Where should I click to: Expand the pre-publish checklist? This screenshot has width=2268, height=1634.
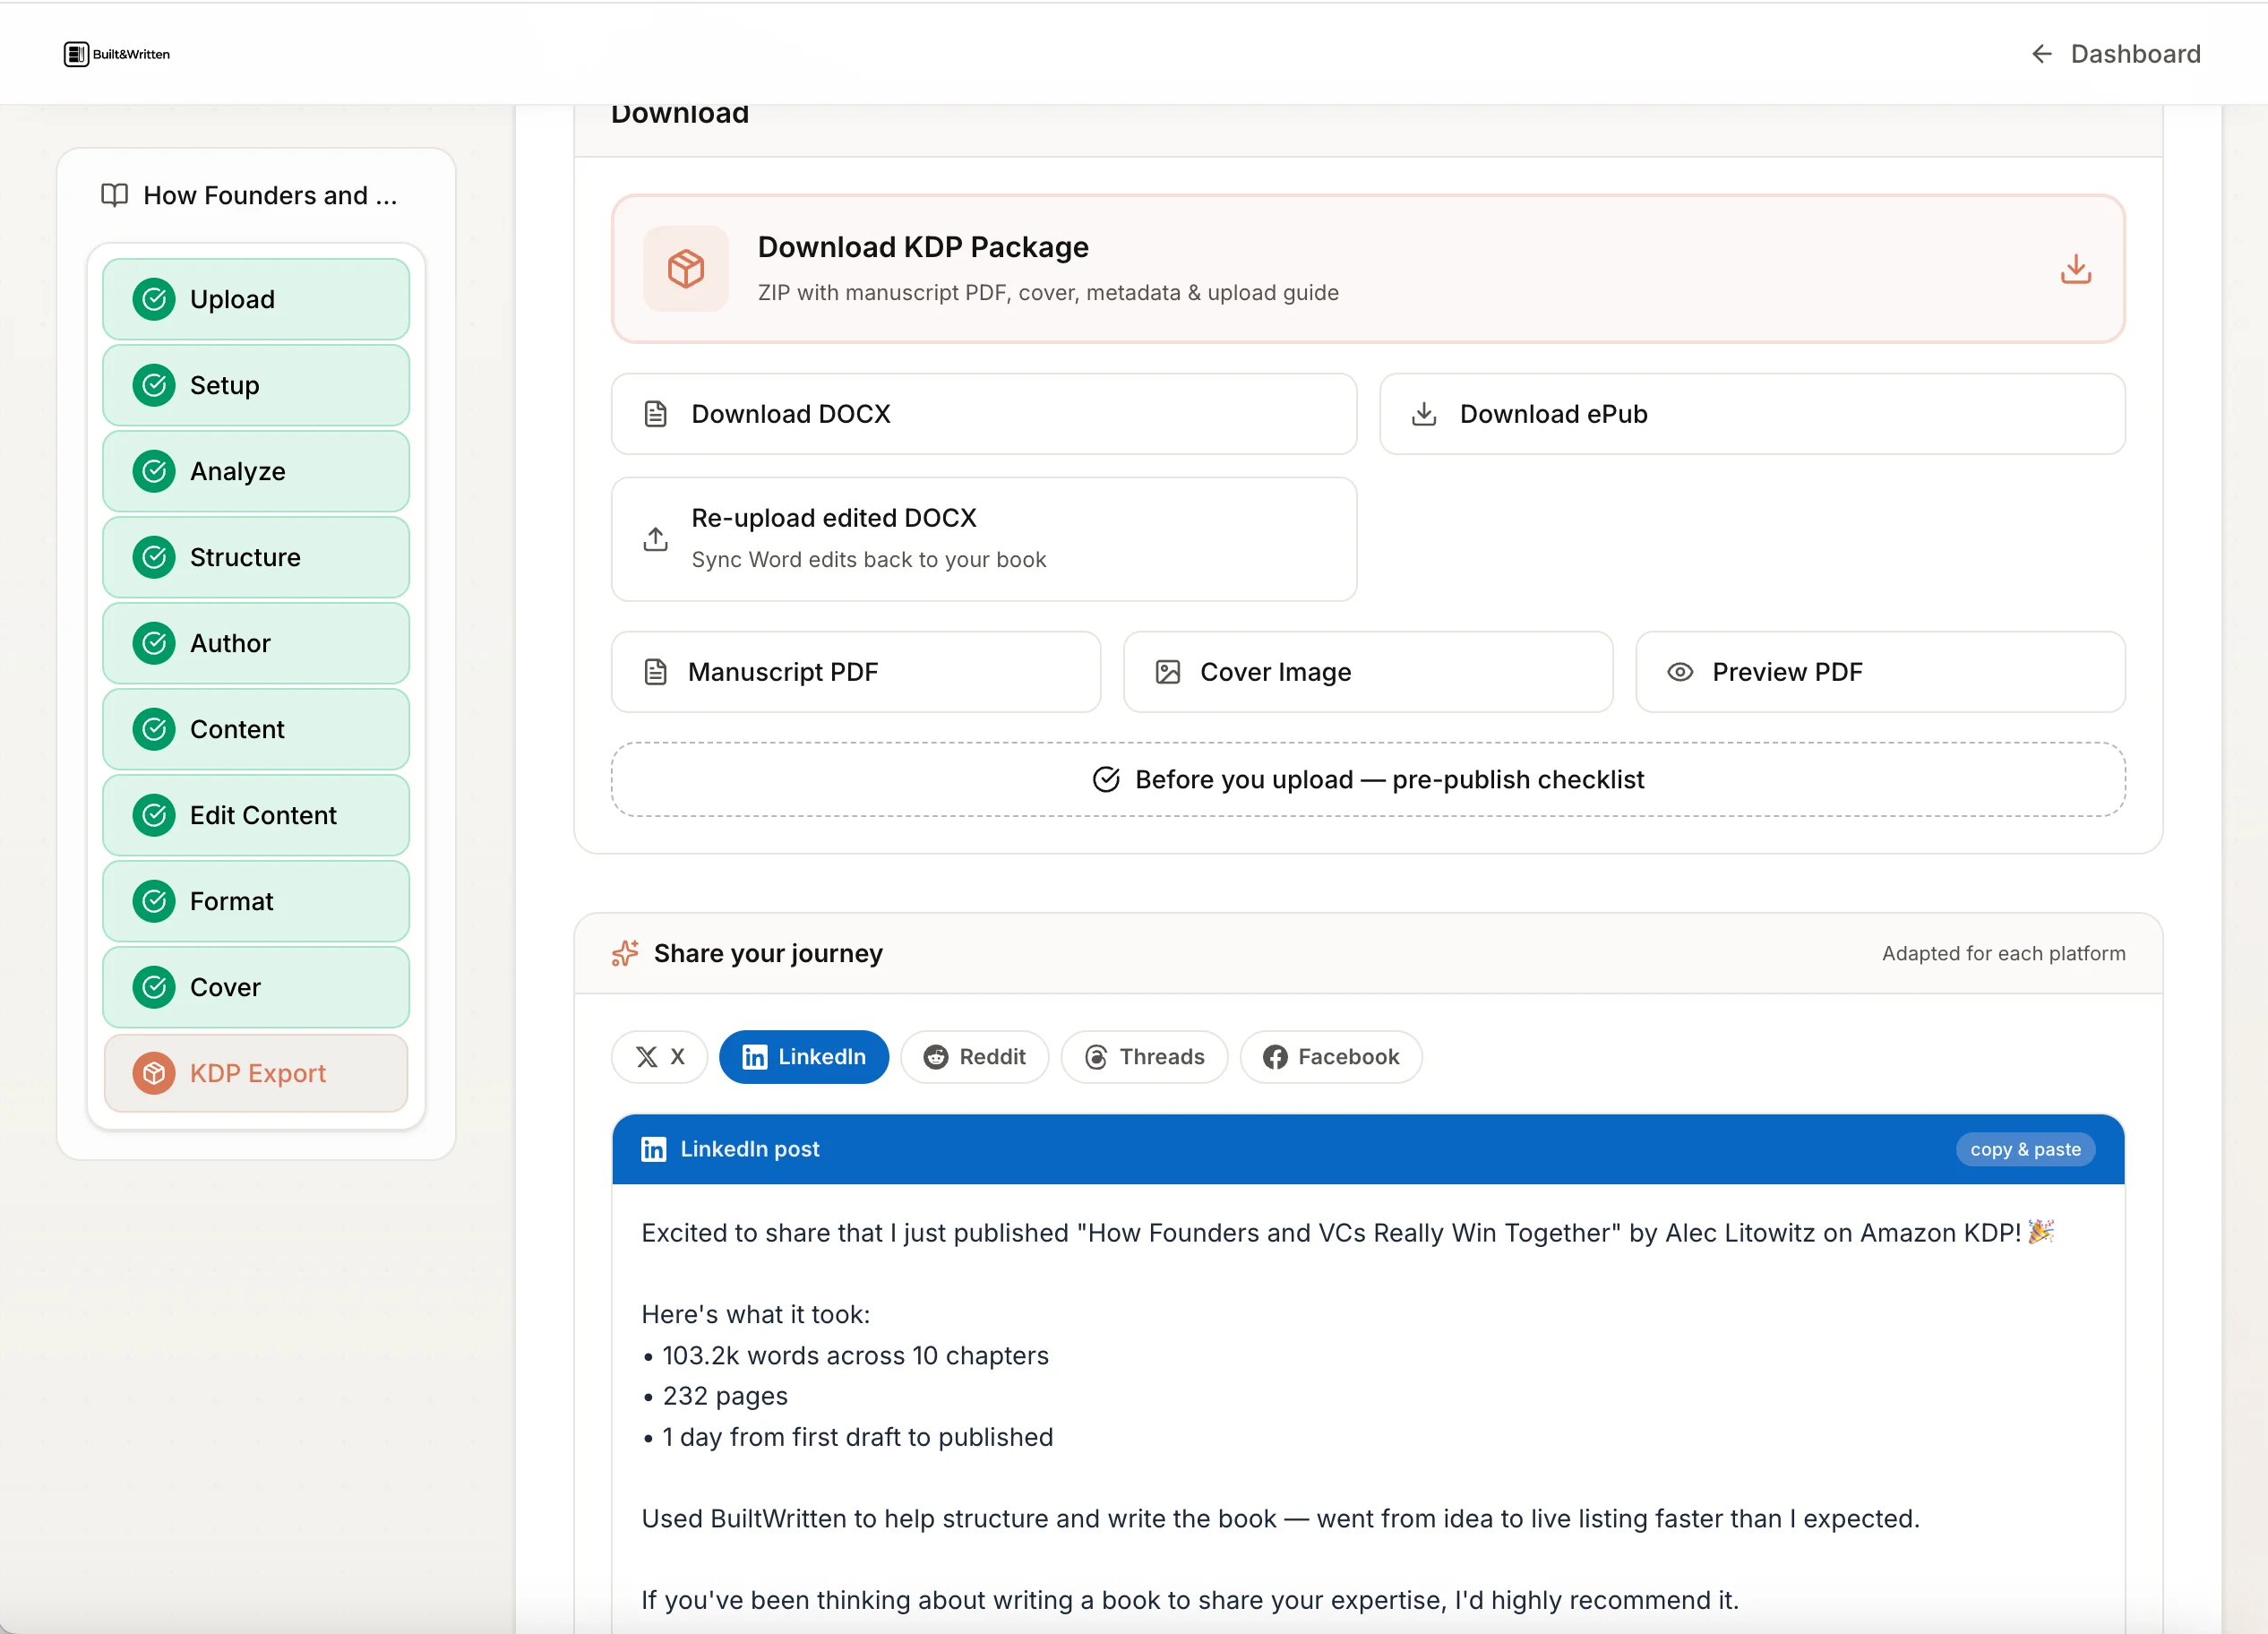click(x=1368, y=779)
